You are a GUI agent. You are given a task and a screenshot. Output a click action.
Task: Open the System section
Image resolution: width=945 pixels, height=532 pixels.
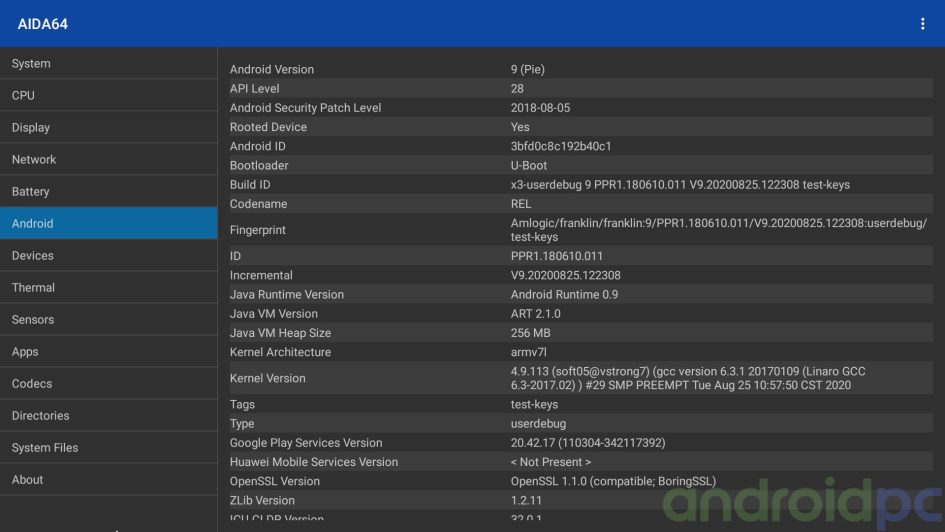point(108,63)
